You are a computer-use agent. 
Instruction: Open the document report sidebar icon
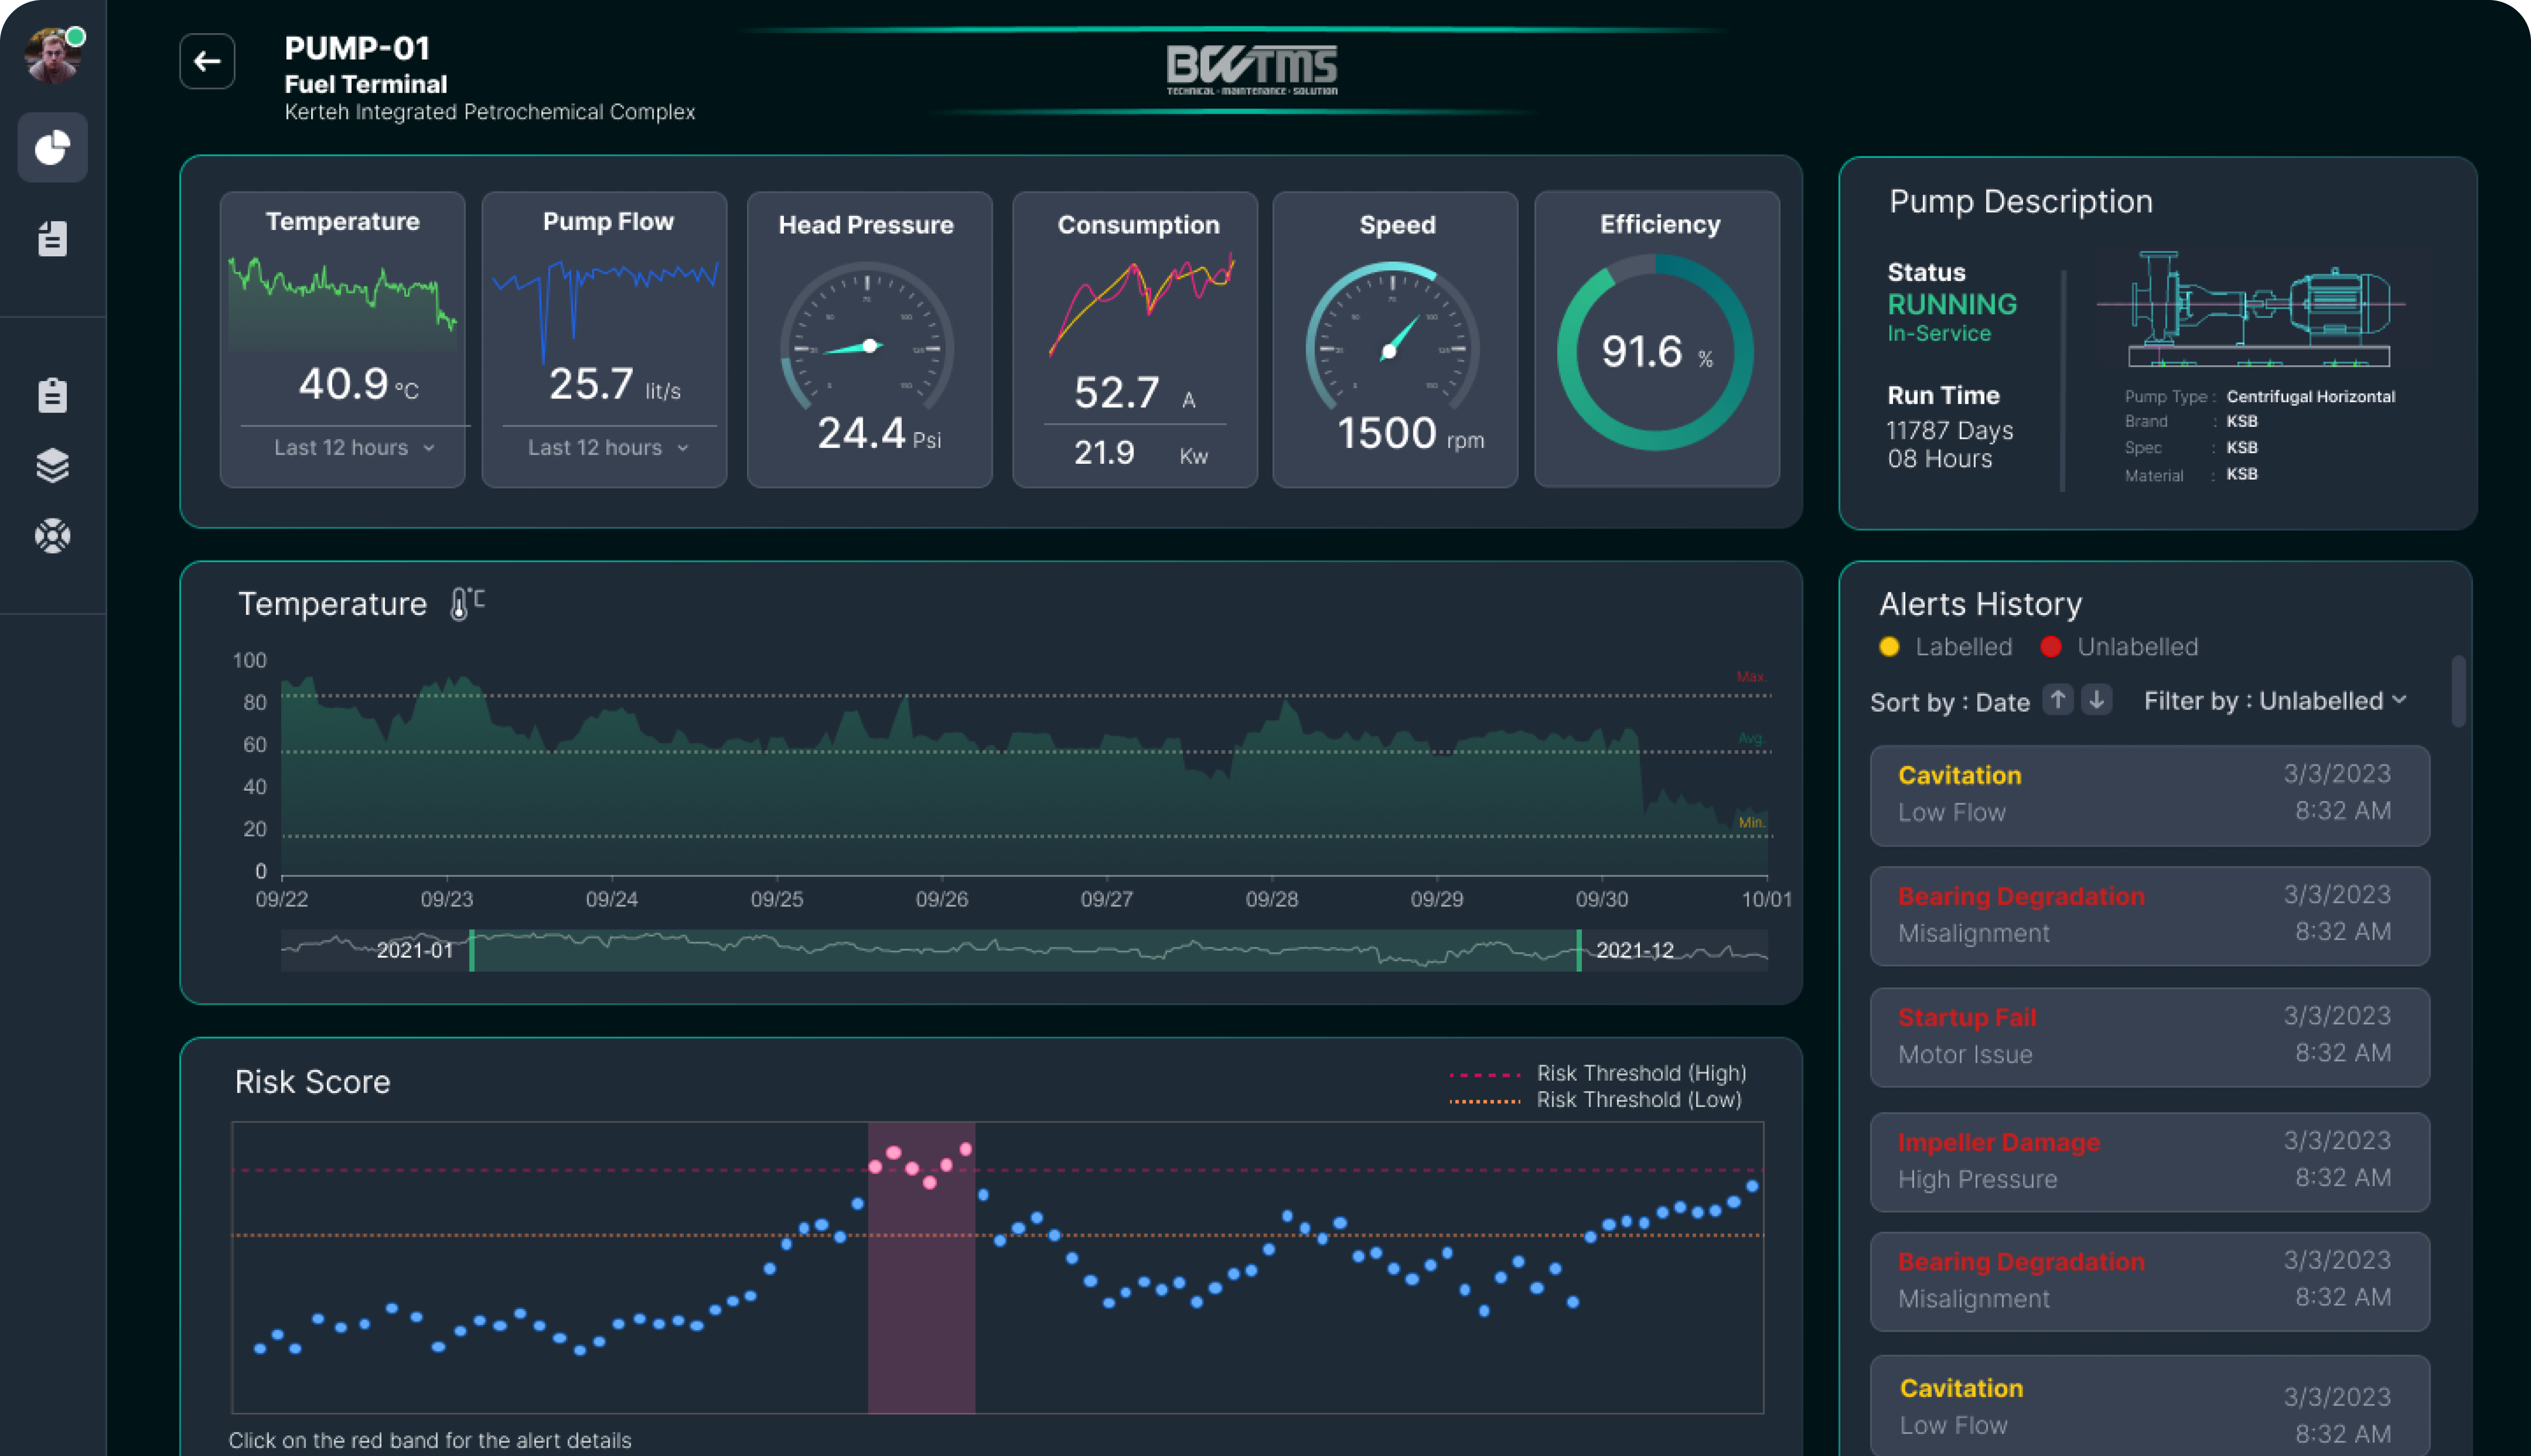[52, 239]
